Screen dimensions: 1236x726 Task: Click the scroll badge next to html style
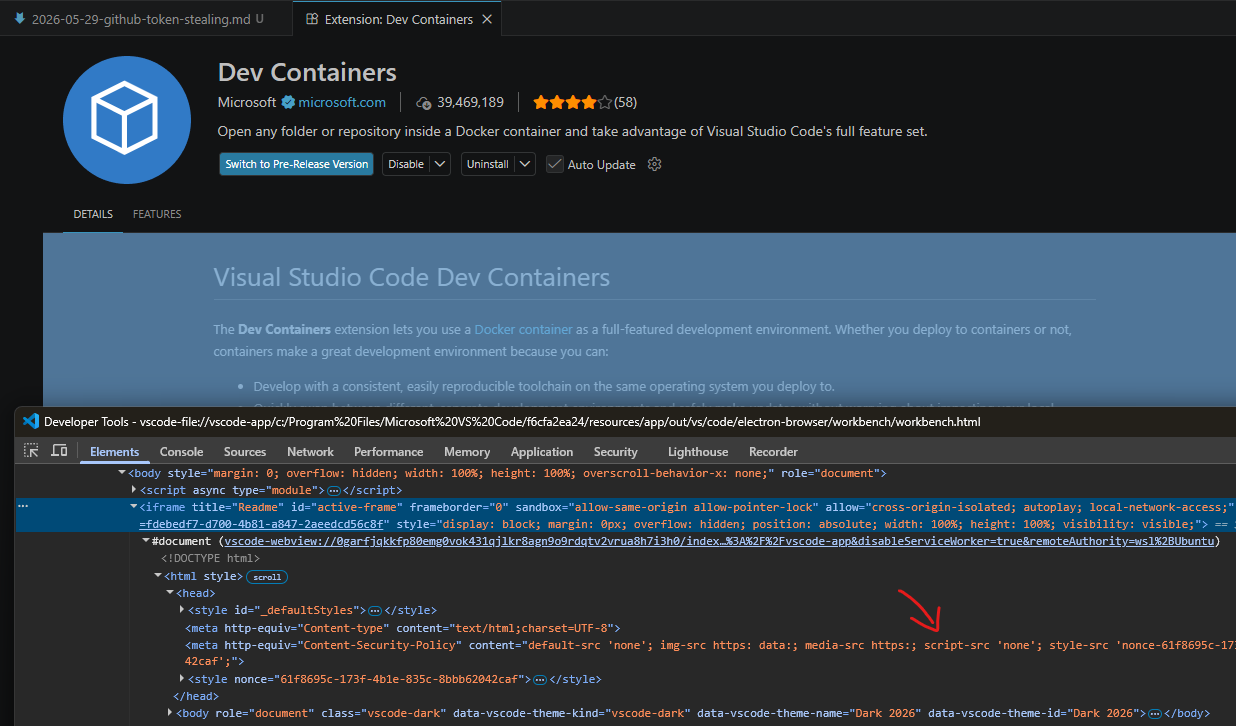[x=267, y=577]
